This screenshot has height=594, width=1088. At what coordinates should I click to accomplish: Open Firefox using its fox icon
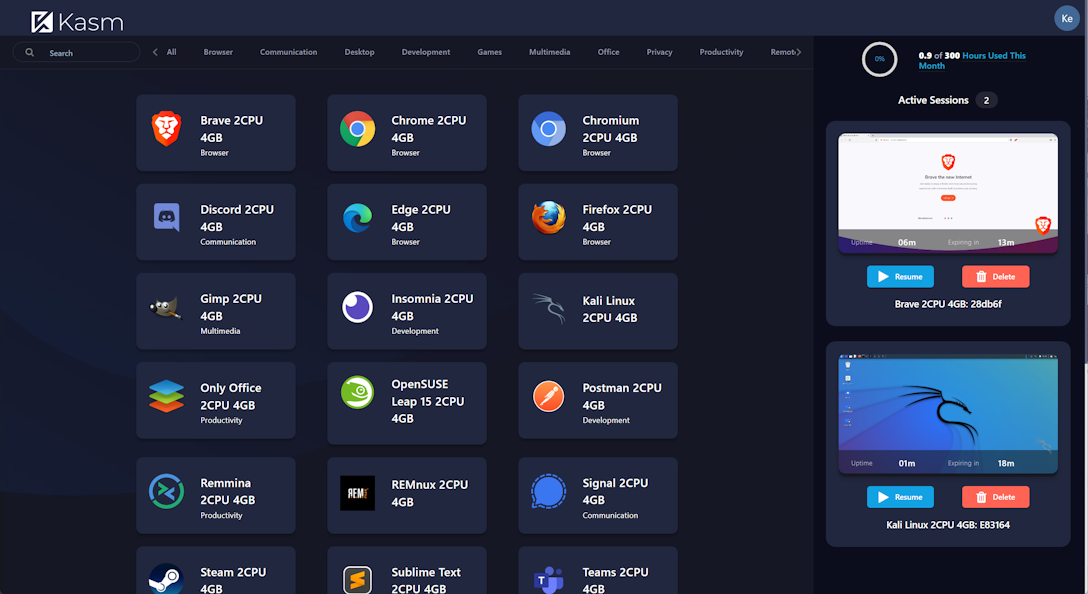pyautogui.click(x=548, y=218)
